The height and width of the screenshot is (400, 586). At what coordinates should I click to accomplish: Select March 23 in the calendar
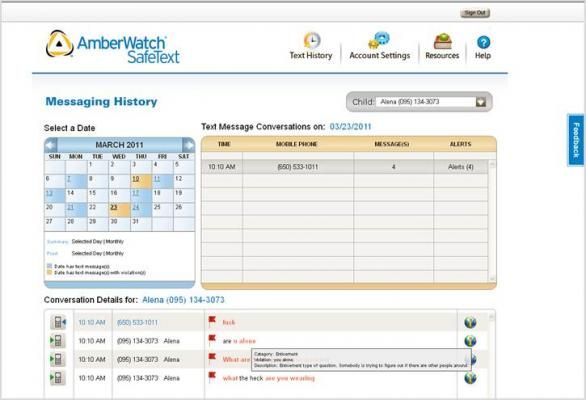(x=119, y=210)
